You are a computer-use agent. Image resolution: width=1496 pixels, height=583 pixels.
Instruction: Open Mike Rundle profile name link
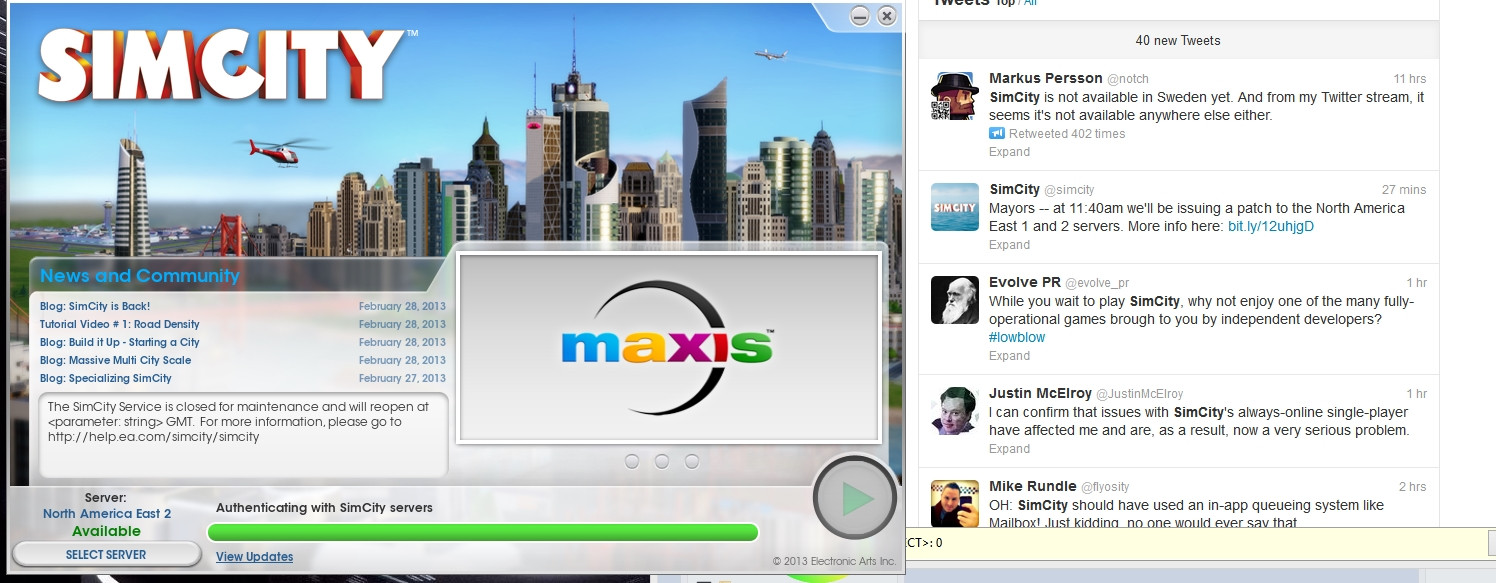click(1033, 486)
